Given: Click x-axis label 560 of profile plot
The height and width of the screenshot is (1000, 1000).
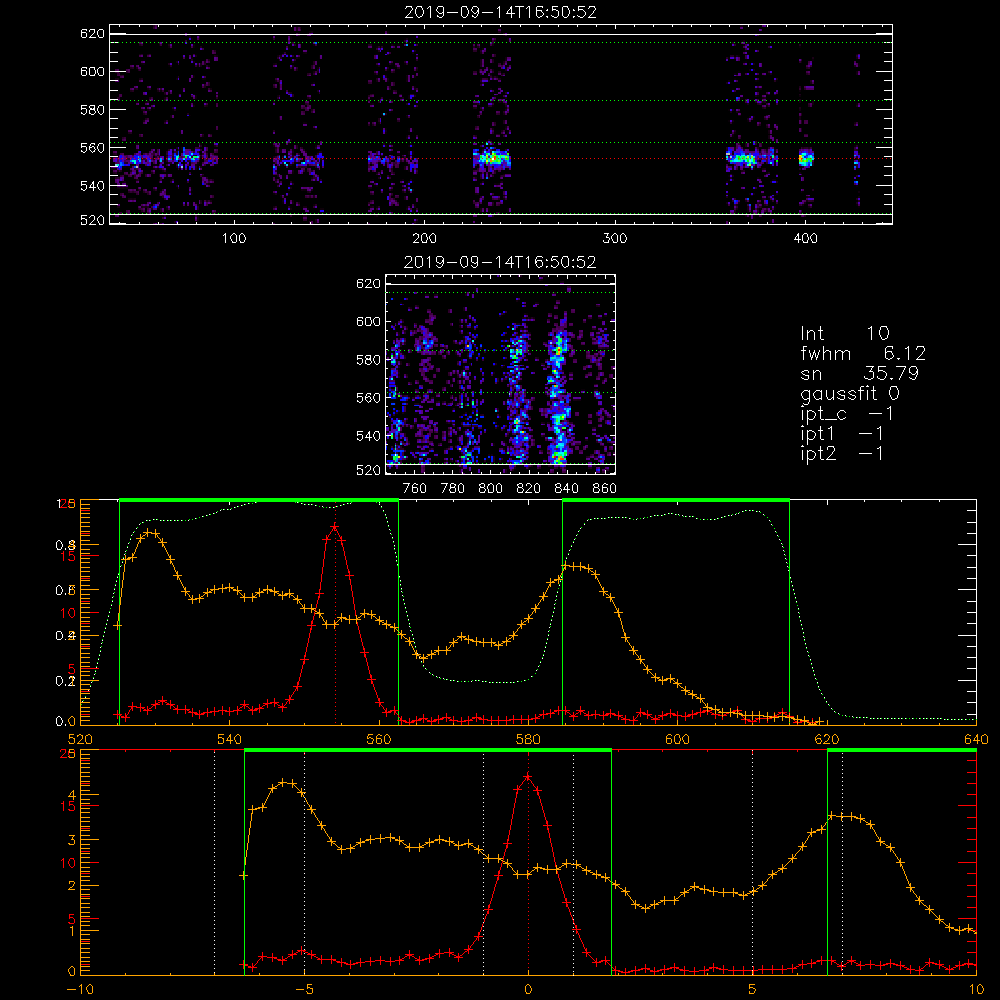Looking at the screenshot, I should point(379,739).
